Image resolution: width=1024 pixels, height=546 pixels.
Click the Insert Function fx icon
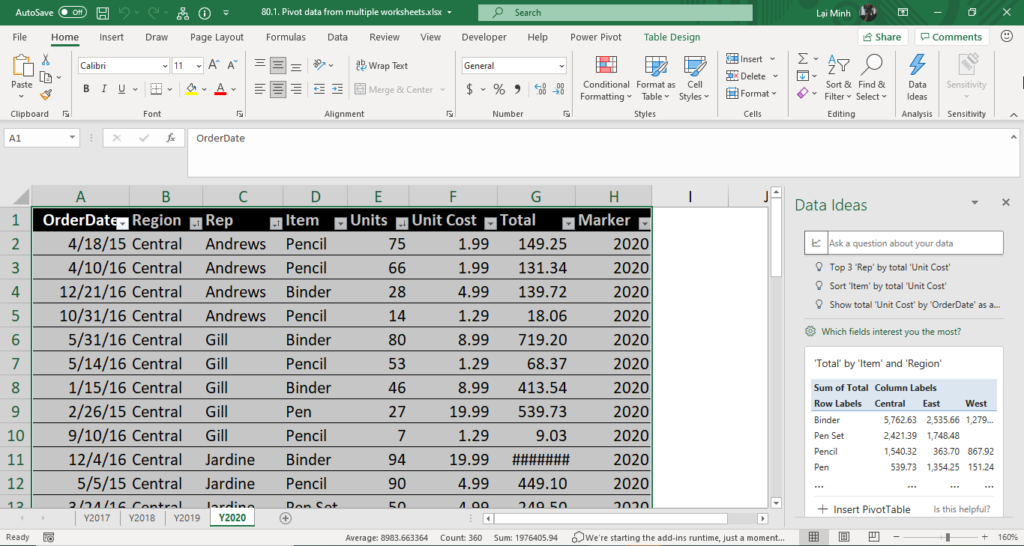(x=170, y=138)
